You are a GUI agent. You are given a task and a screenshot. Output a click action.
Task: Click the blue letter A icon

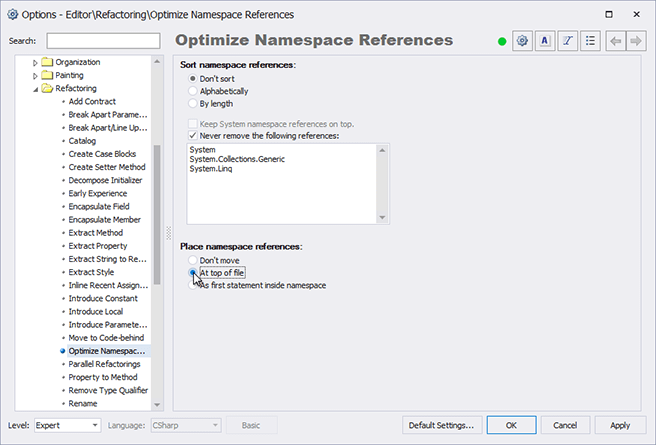pos(545,41)
